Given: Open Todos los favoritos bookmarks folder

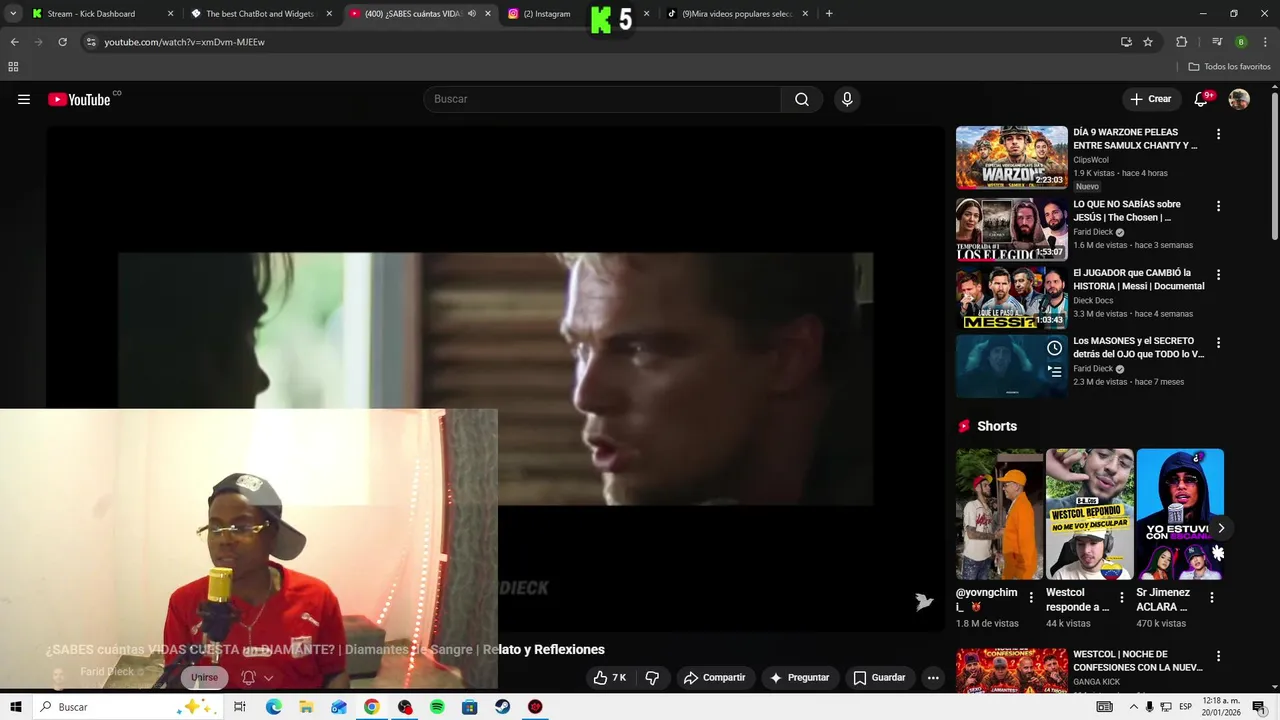Looking at the screenshot, I should [x=1229, y=67].
